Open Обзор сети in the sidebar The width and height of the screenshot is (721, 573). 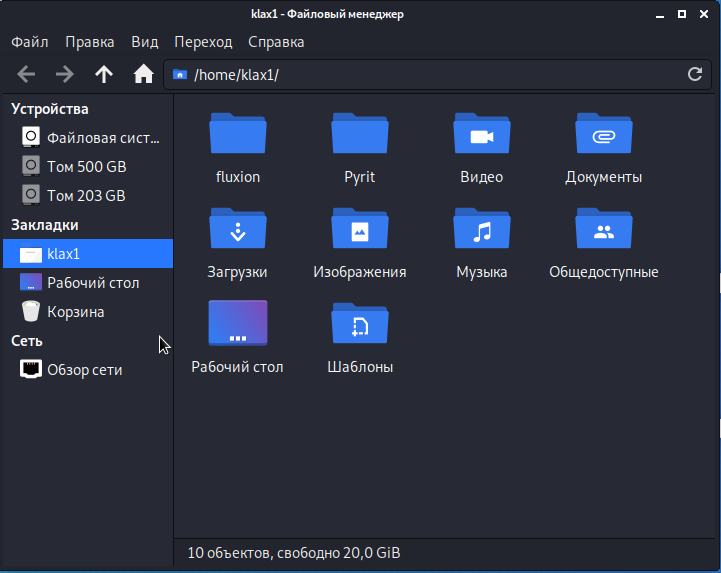pyautogui.click(x=84, y=370)
